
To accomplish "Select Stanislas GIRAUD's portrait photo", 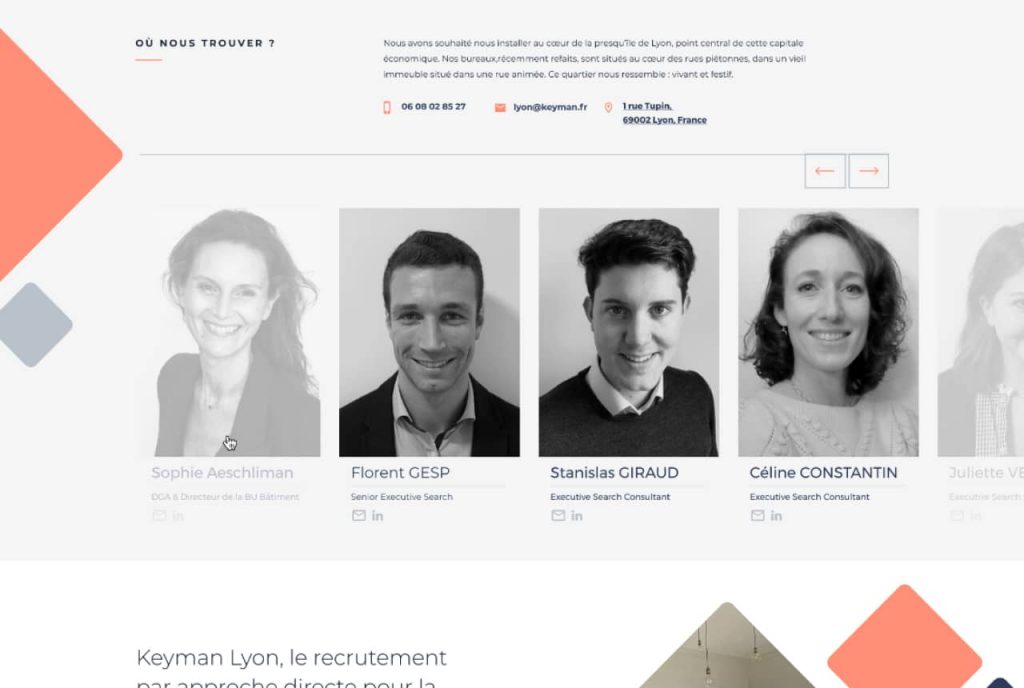I will [629, 332].
